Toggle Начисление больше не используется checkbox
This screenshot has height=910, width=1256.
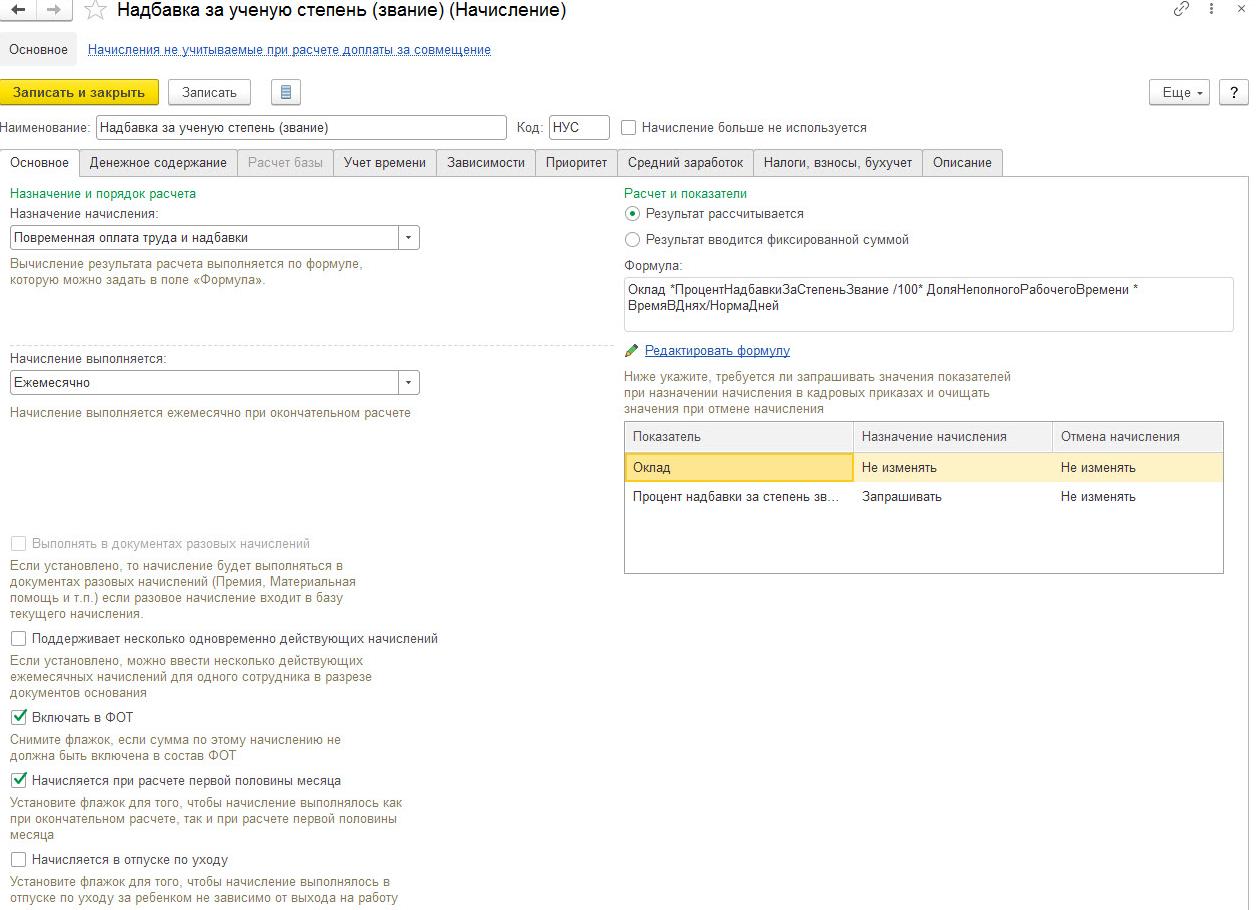[629, 128]
